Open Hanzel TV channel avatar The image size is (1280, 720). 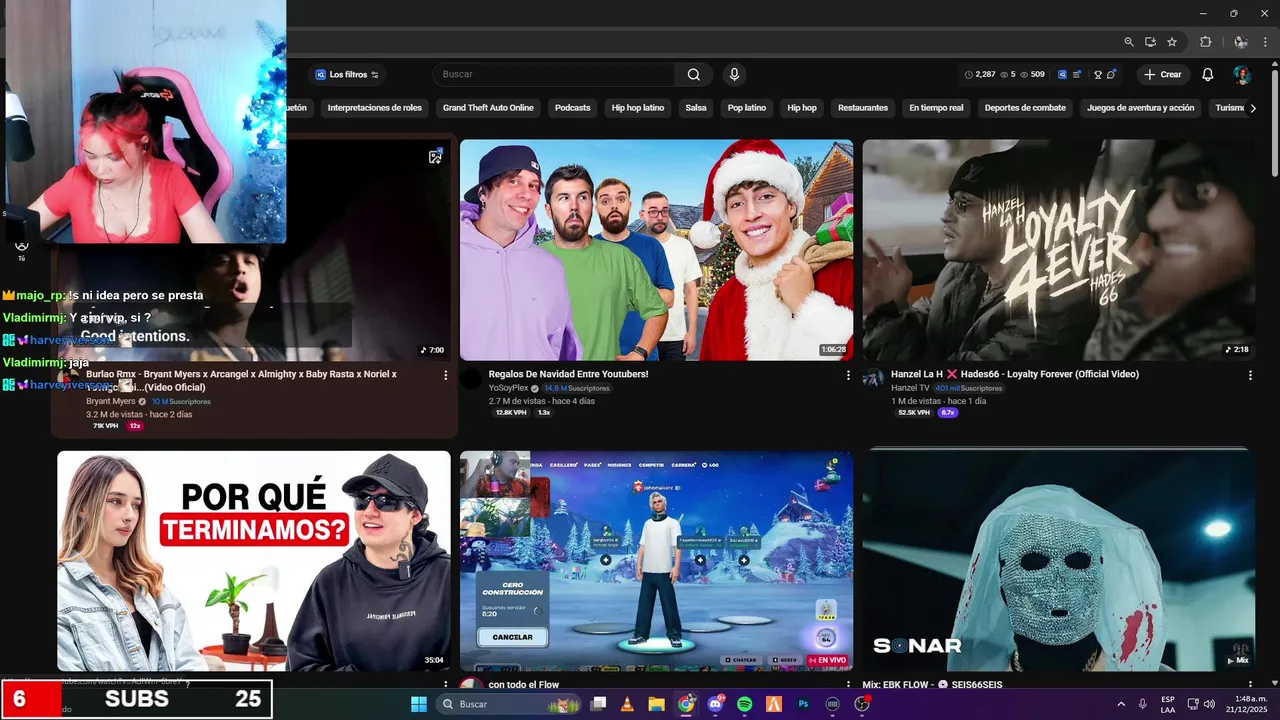[873, 377]
